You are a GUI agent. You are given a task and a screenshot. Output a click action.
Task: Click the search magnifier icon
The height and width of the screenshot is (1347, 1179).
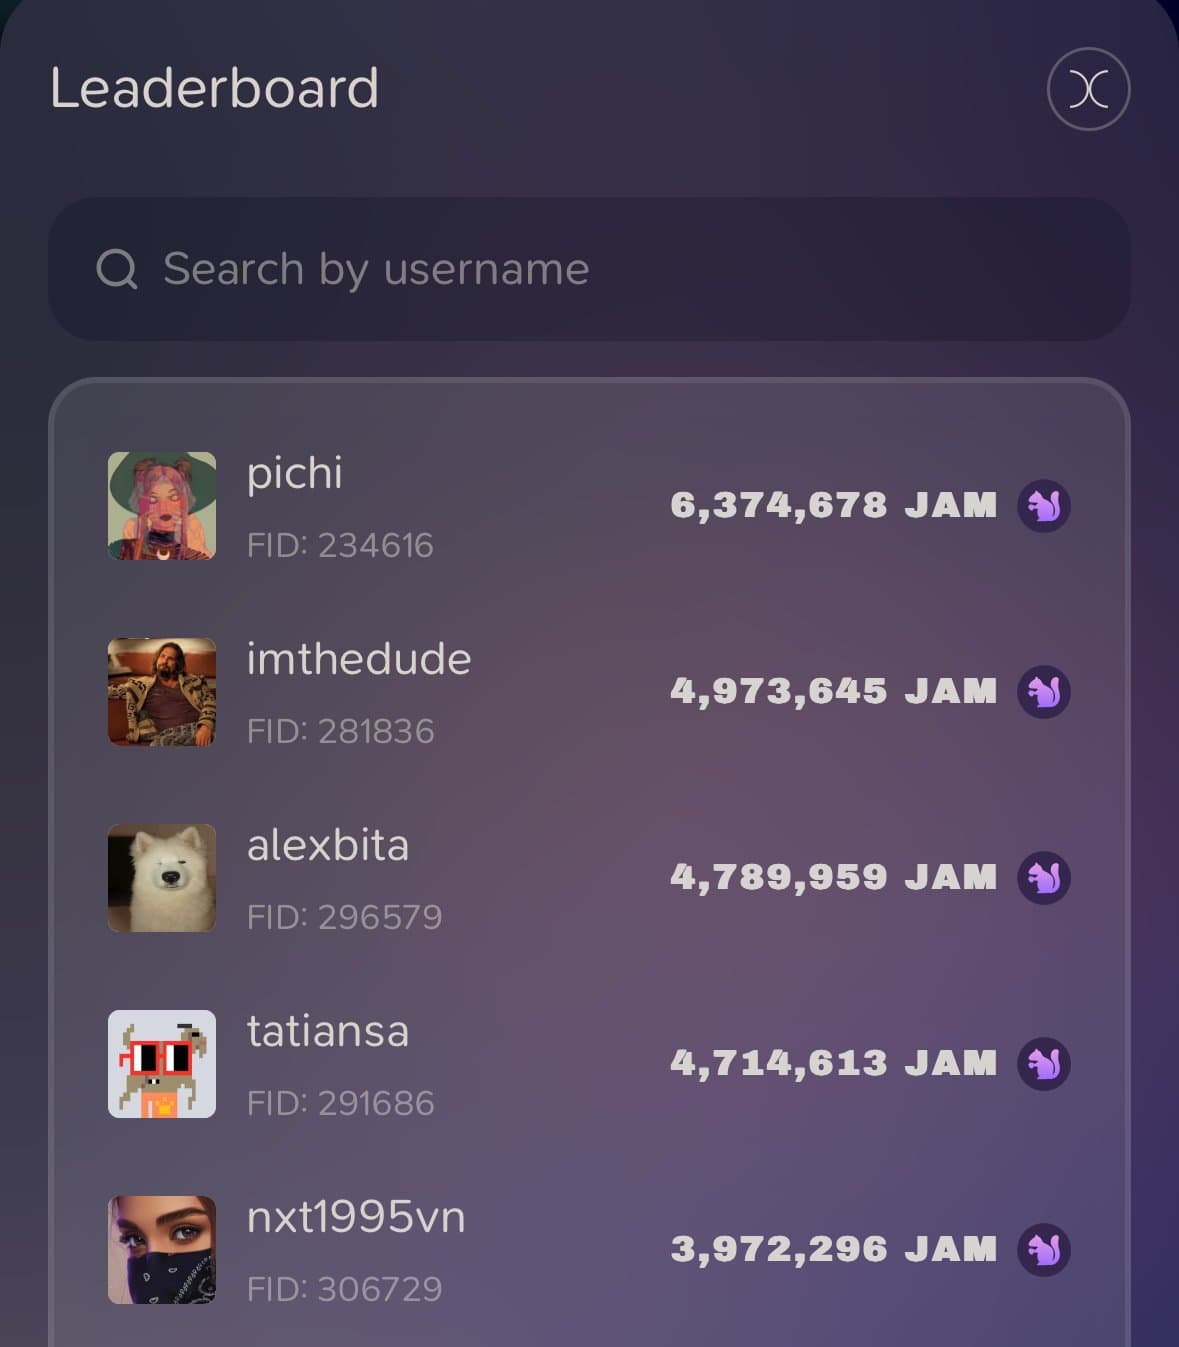pos(117,269)
